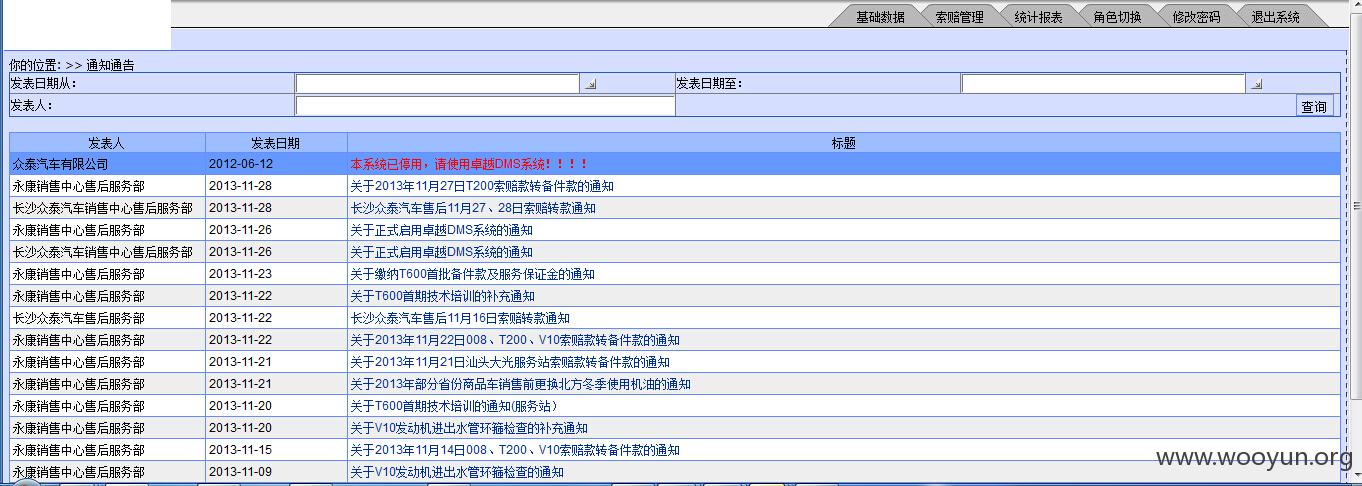
Task: Open date picker for 发表日期从
Action: tap(590, 84)
